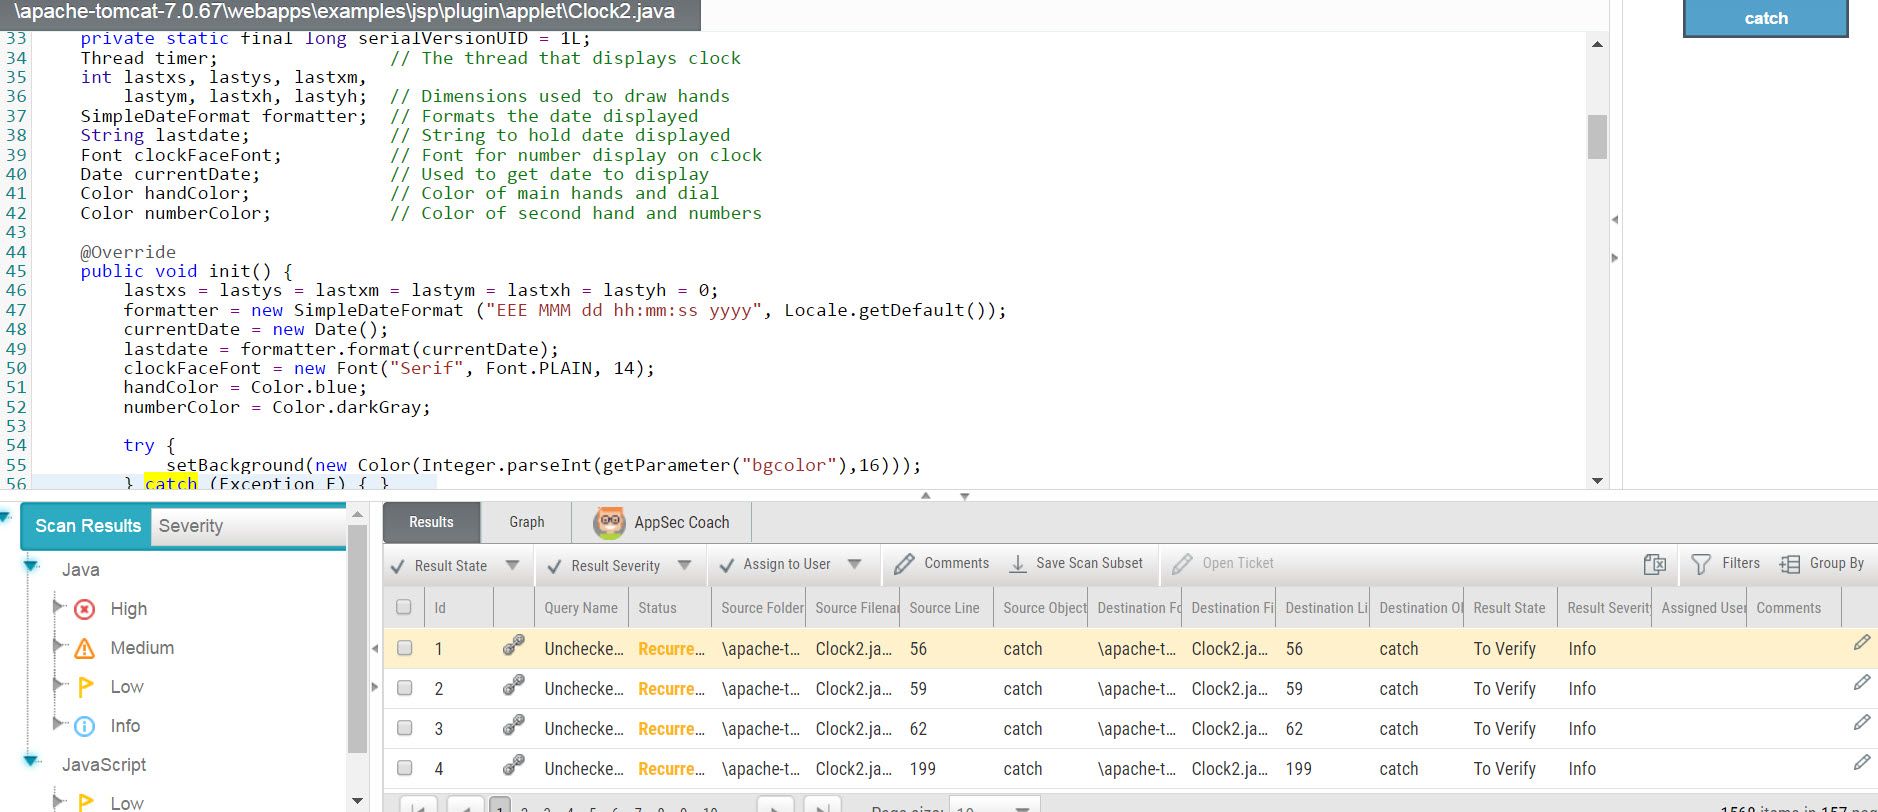Open attack path link icon for result 4
Image resolution: width=1878 pixels, height=812 pixels.
(513, 766)
